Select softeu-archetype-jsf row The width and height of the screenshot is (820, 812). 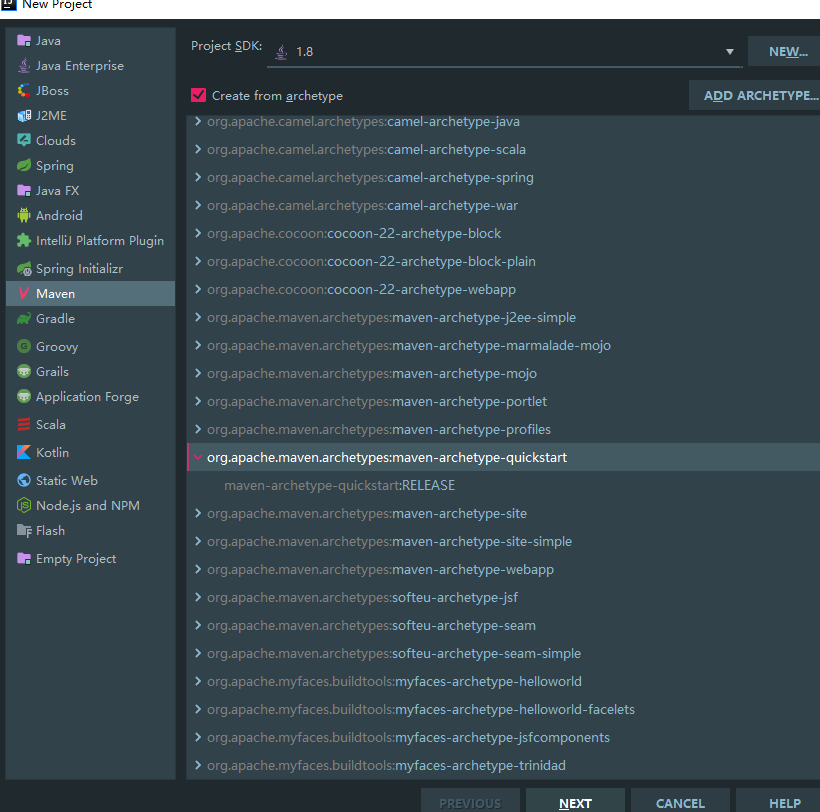(x=504, y=597)
